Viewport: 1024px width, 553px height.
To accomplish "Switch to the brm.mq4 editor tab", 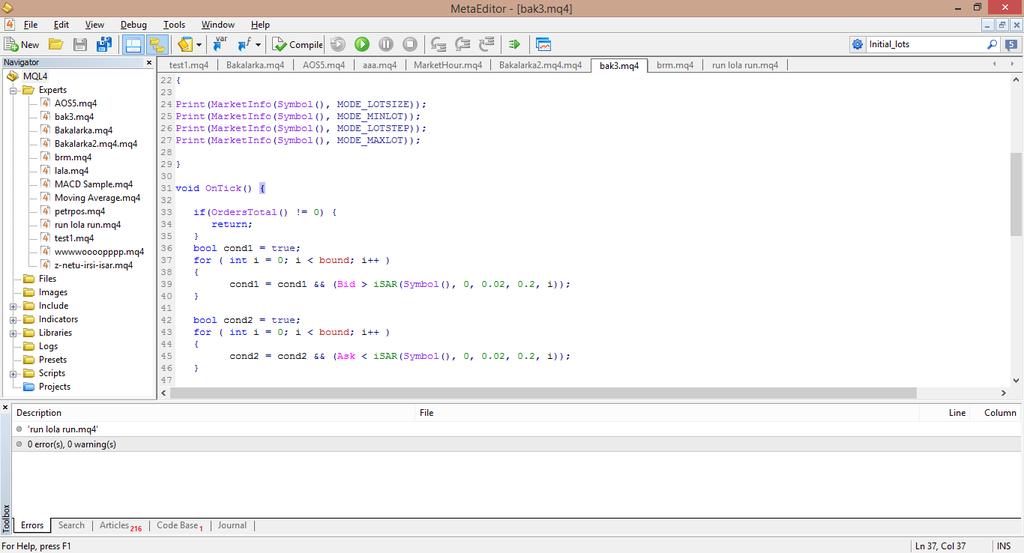I will [x=675, y=65].
